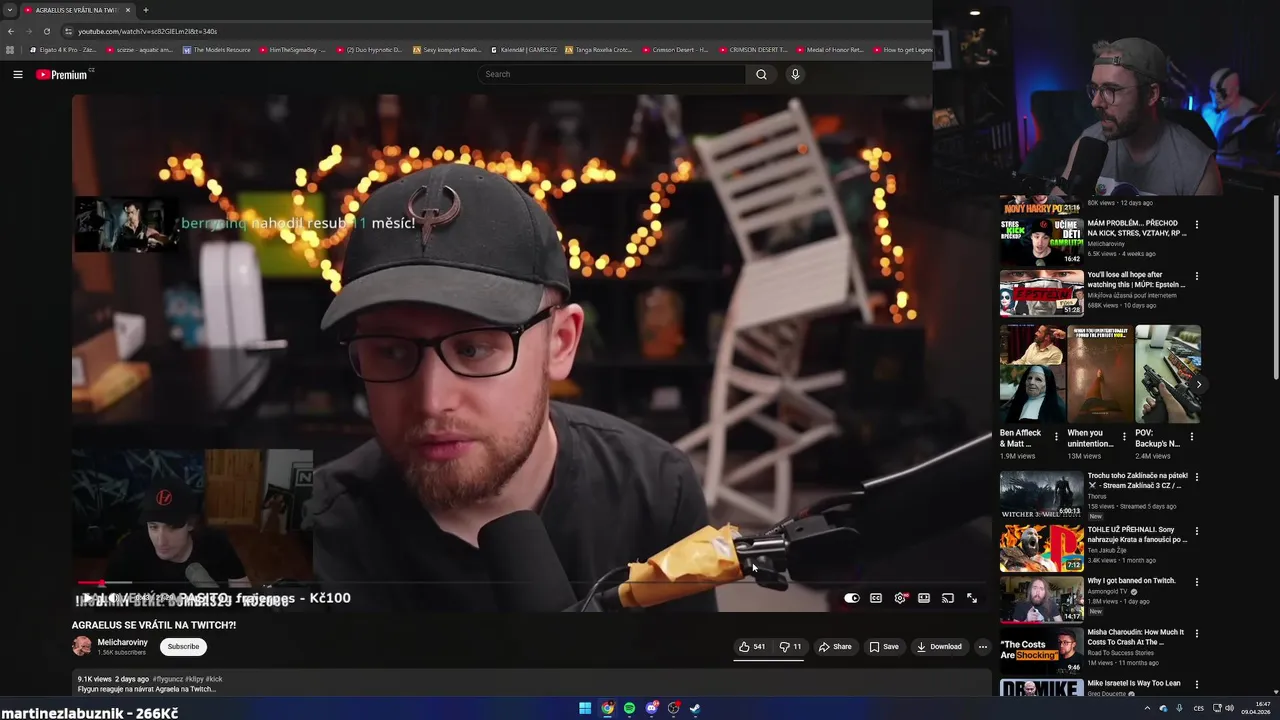This screenshot has width=1280, height=720.
Task: Open the Elgato 4 K Pro bookmark
Action: [x=63, y=49]
